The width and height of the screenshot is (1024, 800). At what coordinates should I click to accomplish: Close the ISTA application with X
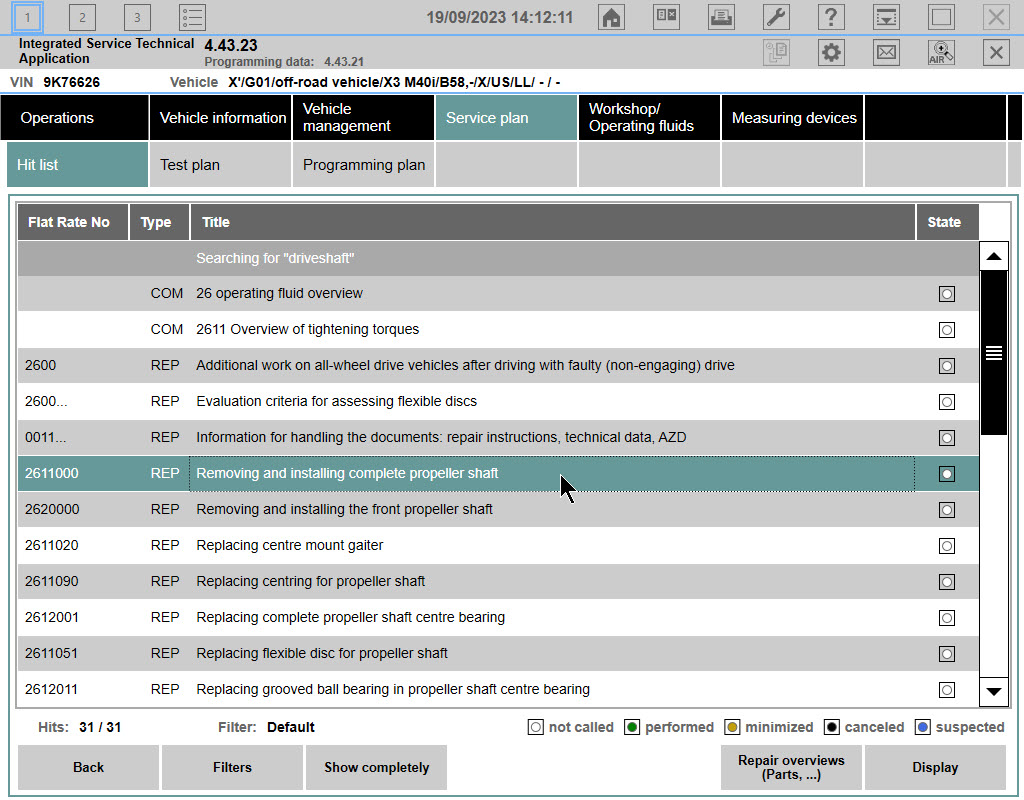click(996, 53)
